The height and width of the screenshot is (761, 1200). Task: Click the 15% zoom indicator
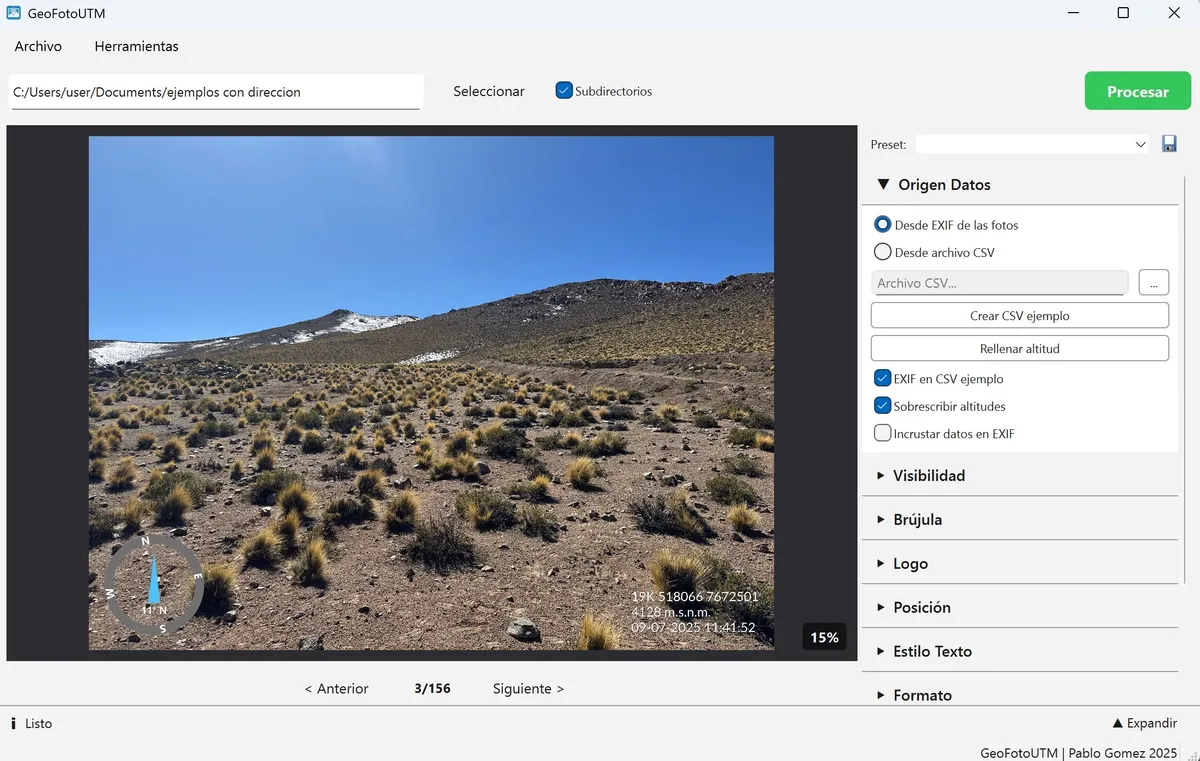pyautogui.click(x=824, y=637)
